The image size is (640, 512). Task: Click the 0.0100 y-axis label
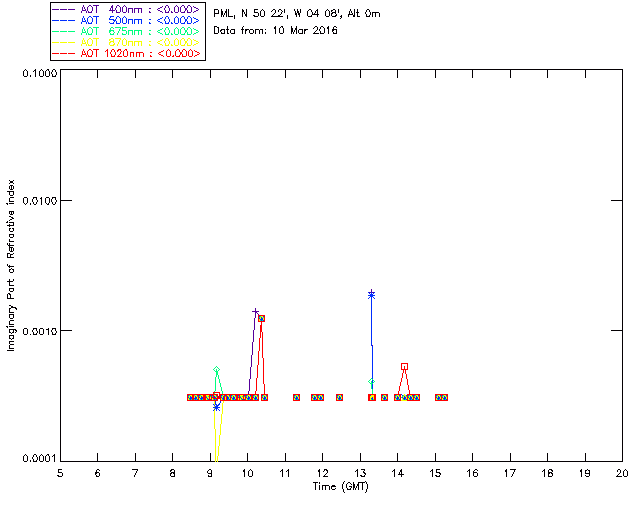coord(40,201)
